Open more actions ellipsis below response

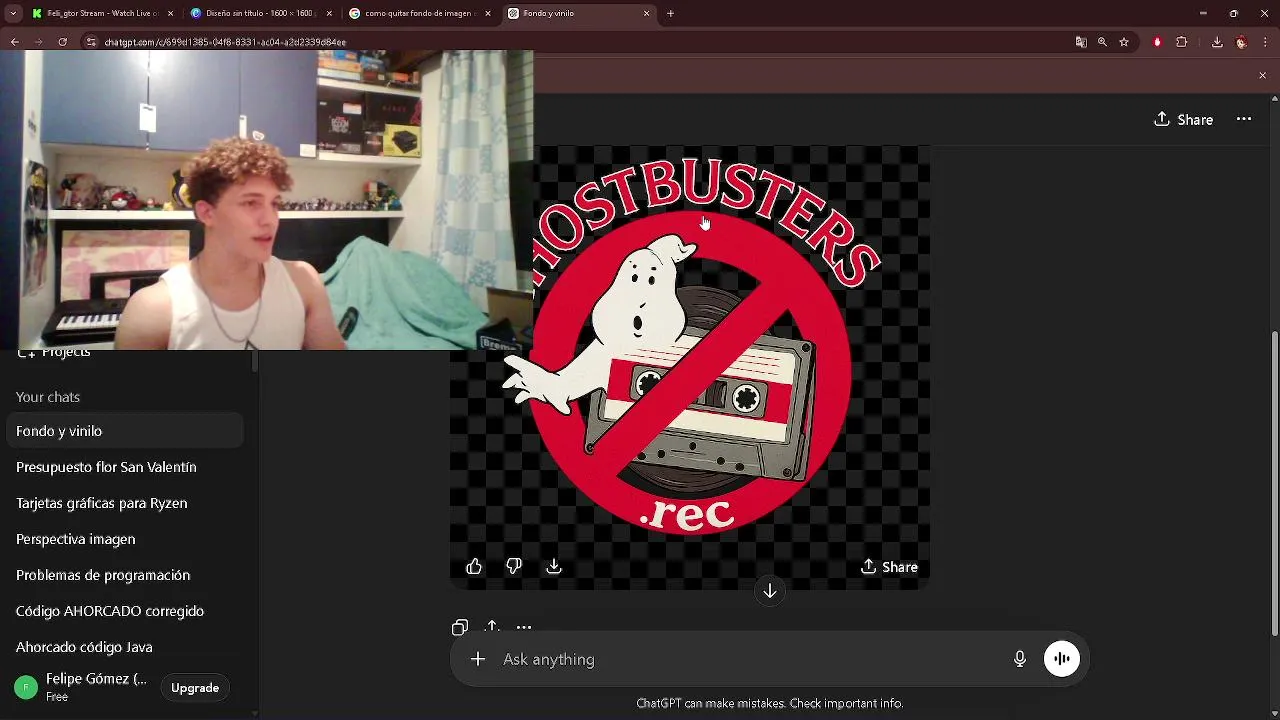pyautogui.click(x=524, y=627)
